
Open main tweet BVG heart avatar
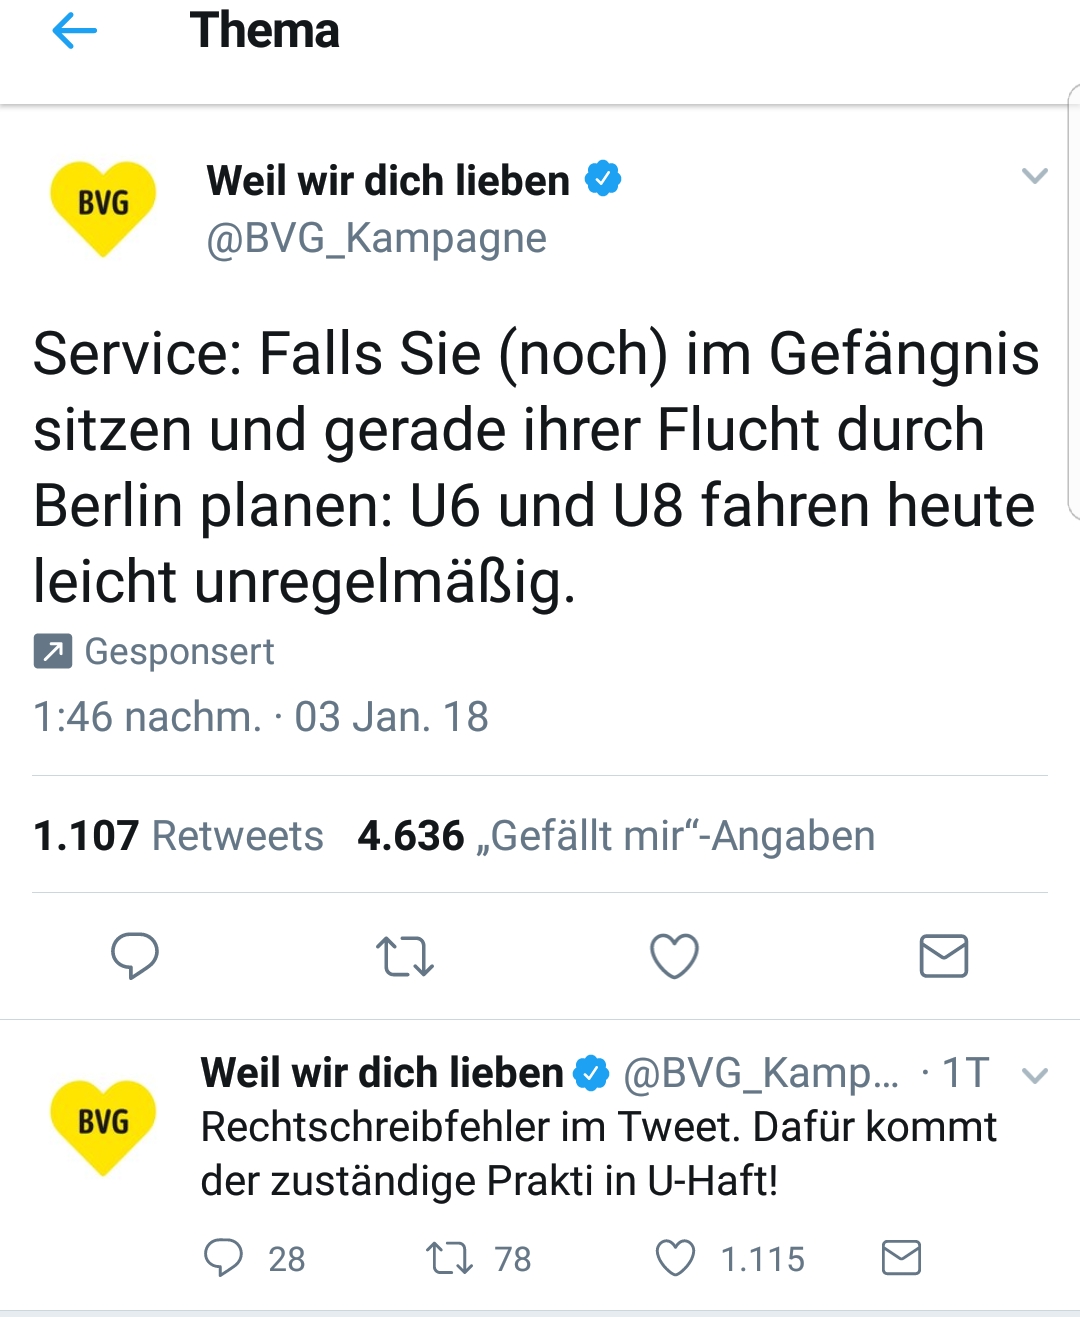tap(103, 207)
